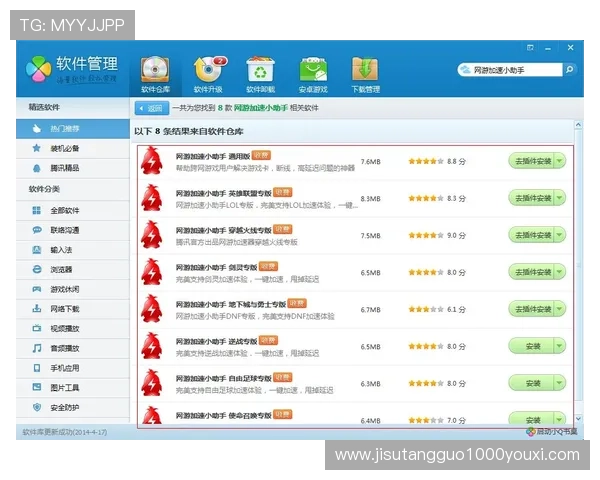Click 去插件安装 for 剑灵专版
Image resolution: width=600 pixels, height=480 pixels.
pos(532,272)
